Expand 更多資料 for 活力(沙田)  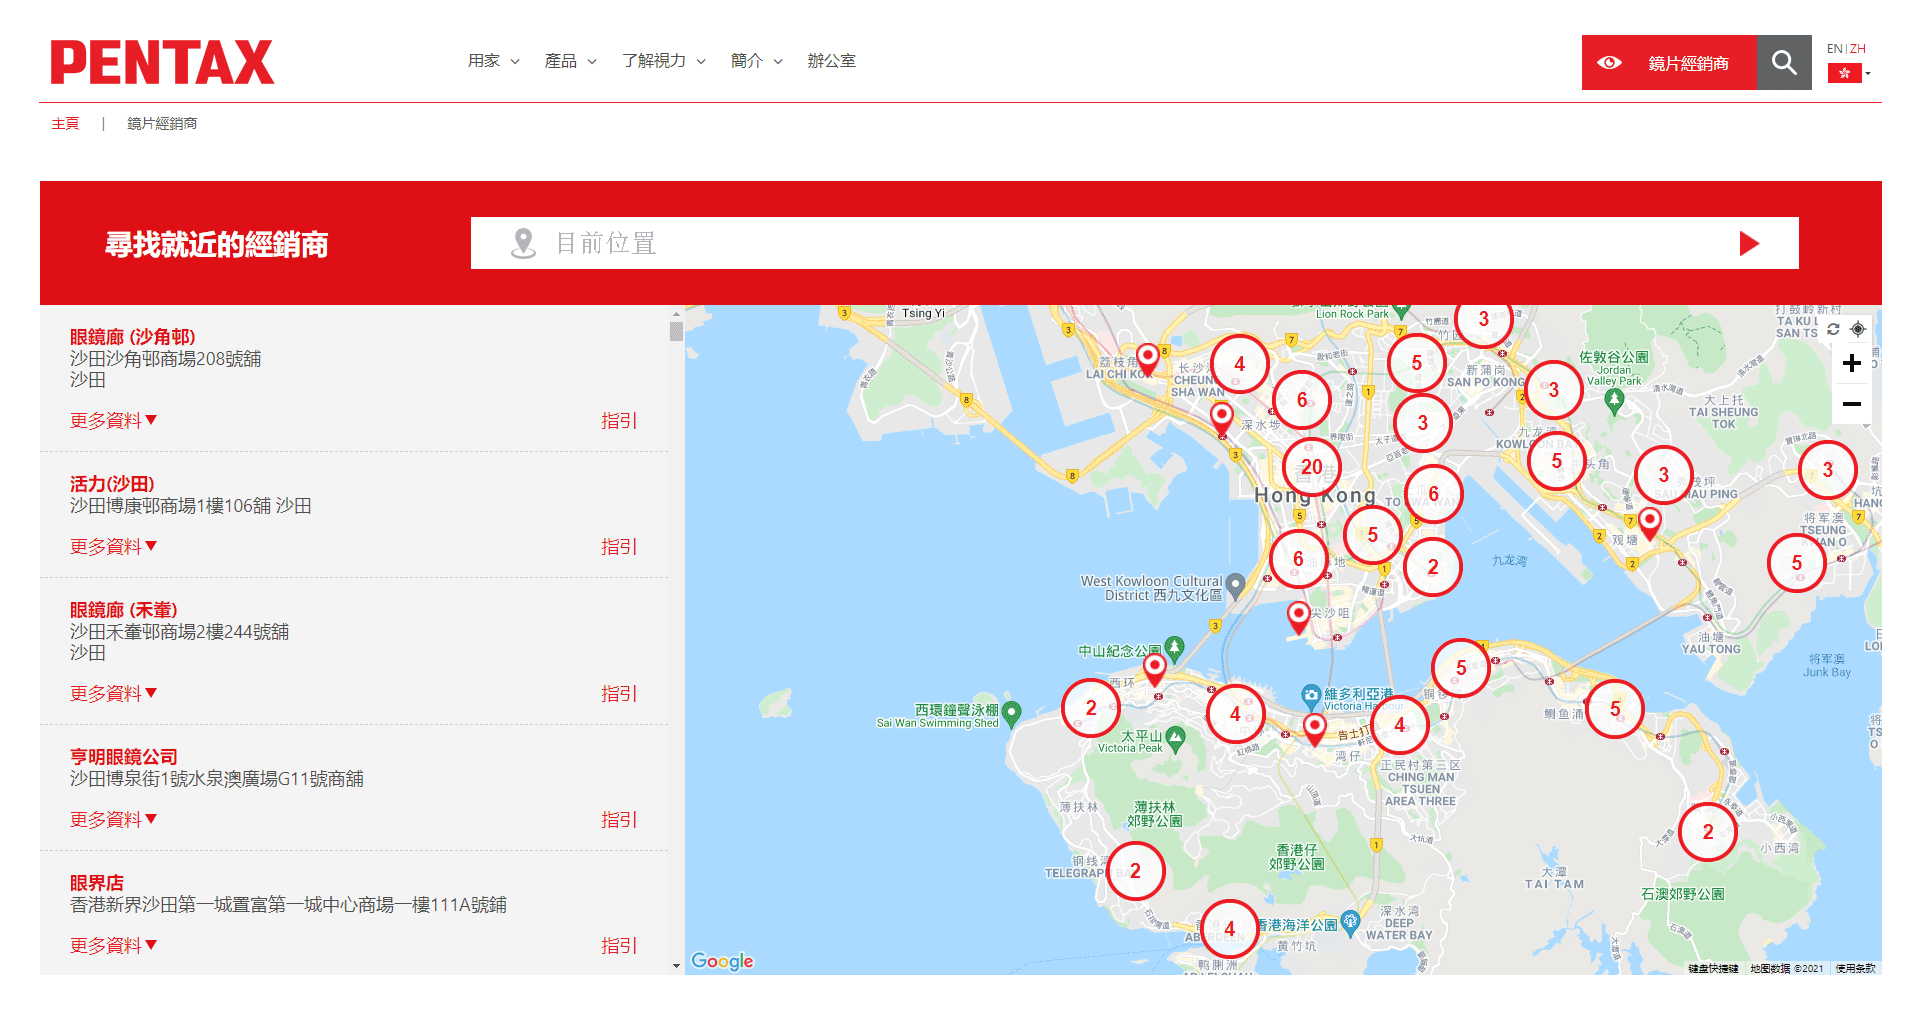[113, 547]
